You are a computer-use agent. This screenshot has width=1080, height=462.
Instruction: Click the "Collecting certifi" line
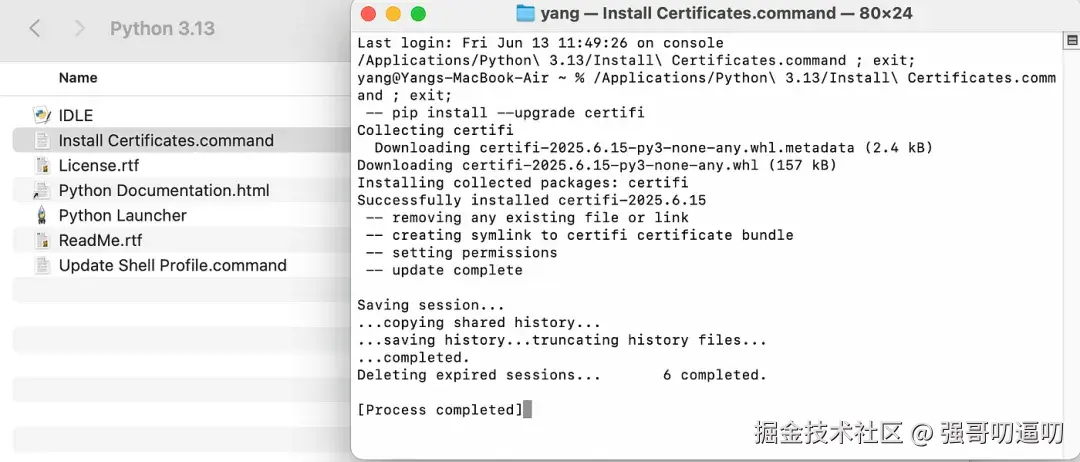[x=435, y=130]
